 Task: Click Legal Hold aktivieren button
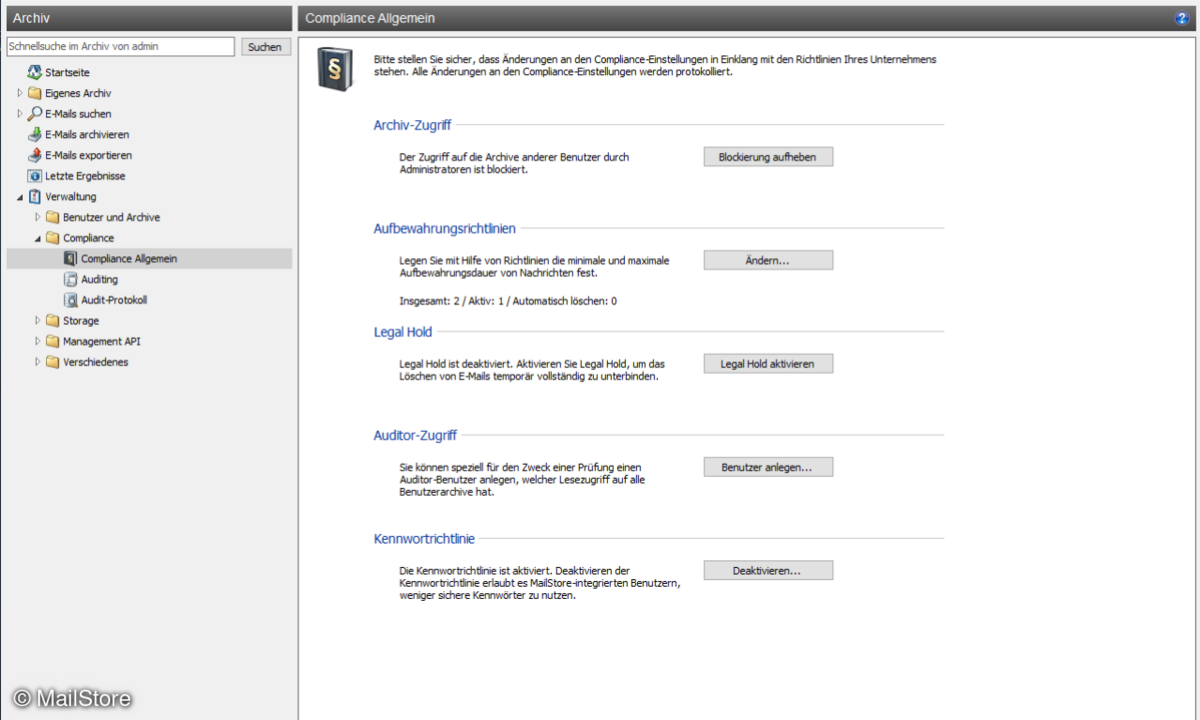[768, 364]
